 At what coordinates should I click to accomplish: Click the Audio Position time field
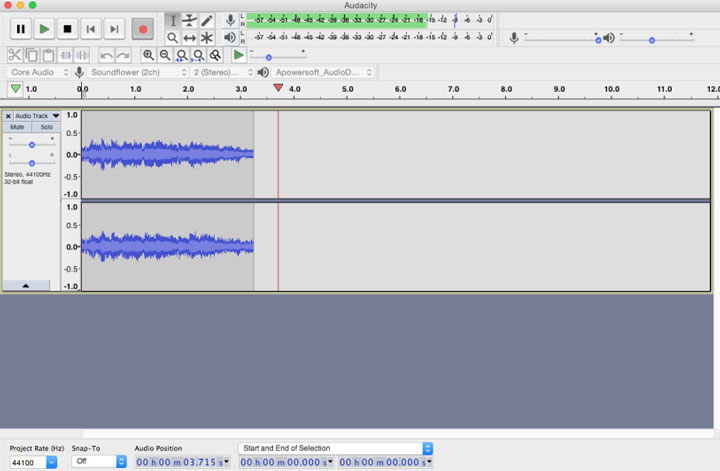tap(182, 462)
